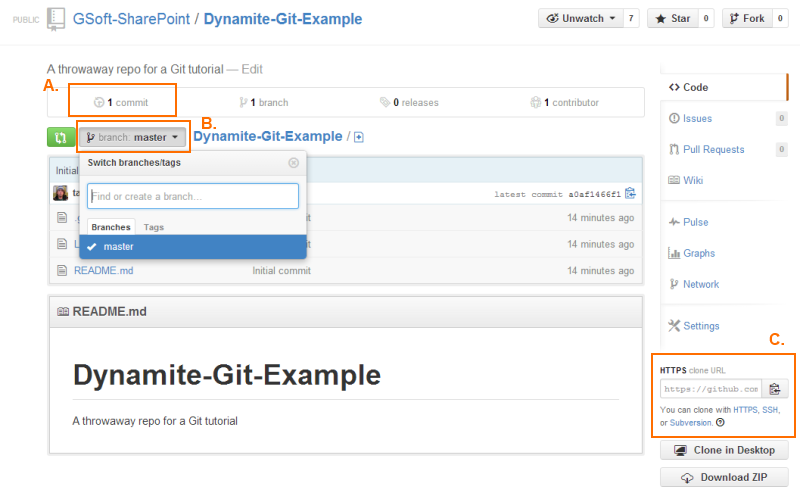The image size is (800, 496).
Task: Click the Issues exclamation icon
Action: click(x=674, y=118)
